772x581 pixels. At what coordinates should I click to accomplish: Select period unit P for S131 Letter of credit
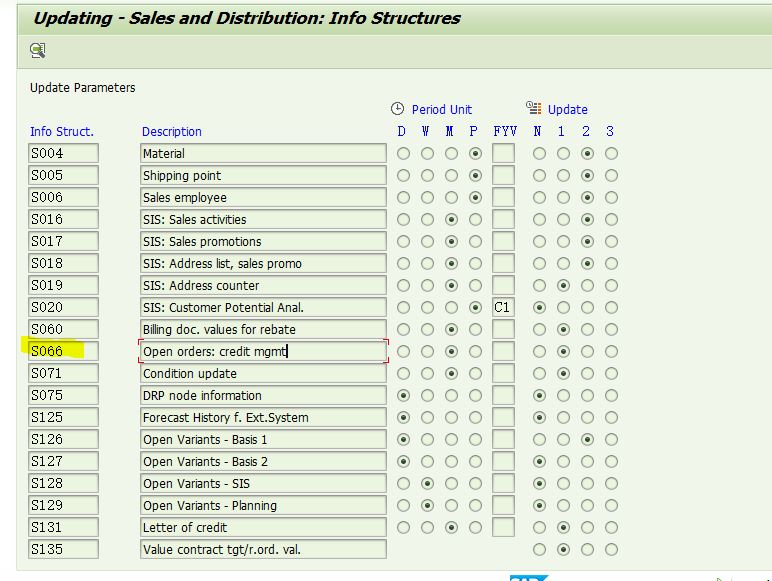tap(475, 528)
